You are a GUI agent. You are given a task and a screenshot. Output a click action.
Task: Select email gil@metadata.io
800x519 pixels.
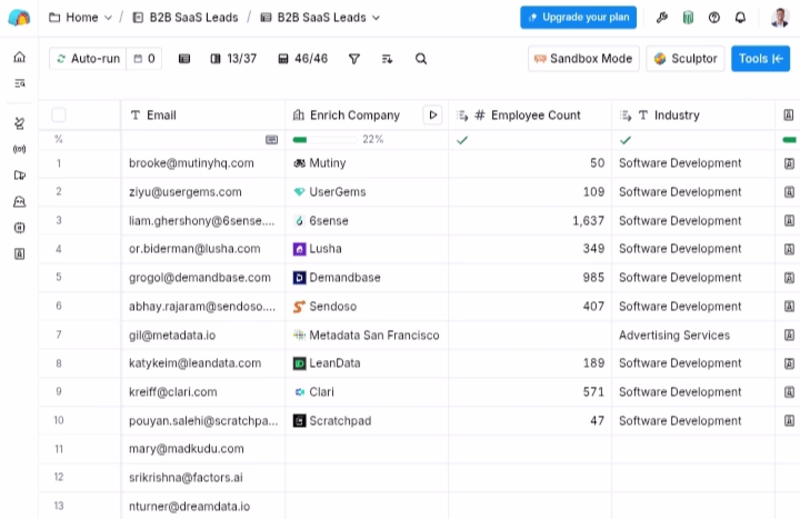pos(172,335)
